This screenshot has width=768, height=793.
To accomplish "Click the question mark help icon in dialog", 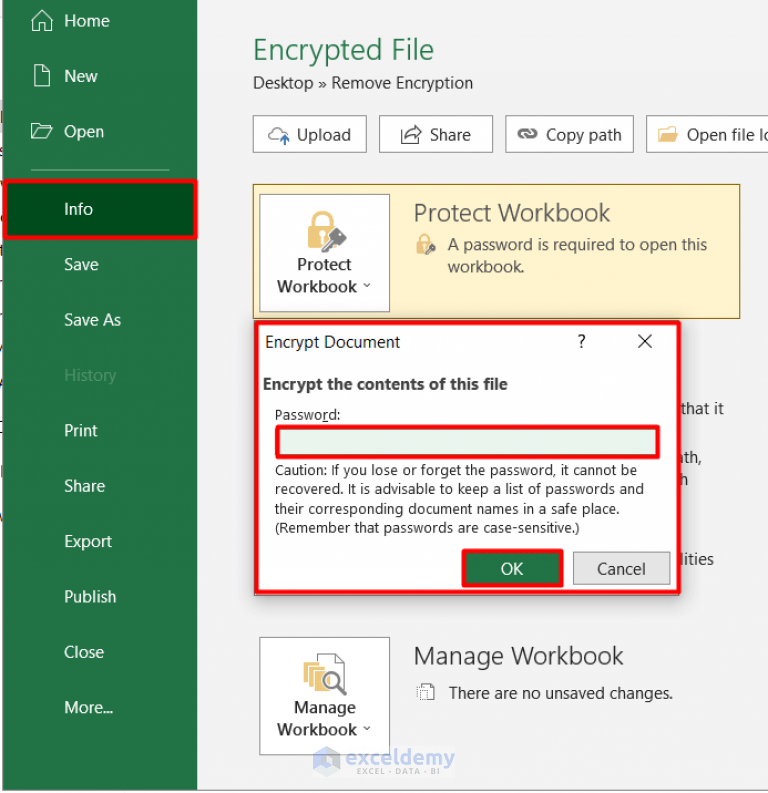I will pyautogui.click(x=581, y=342).
